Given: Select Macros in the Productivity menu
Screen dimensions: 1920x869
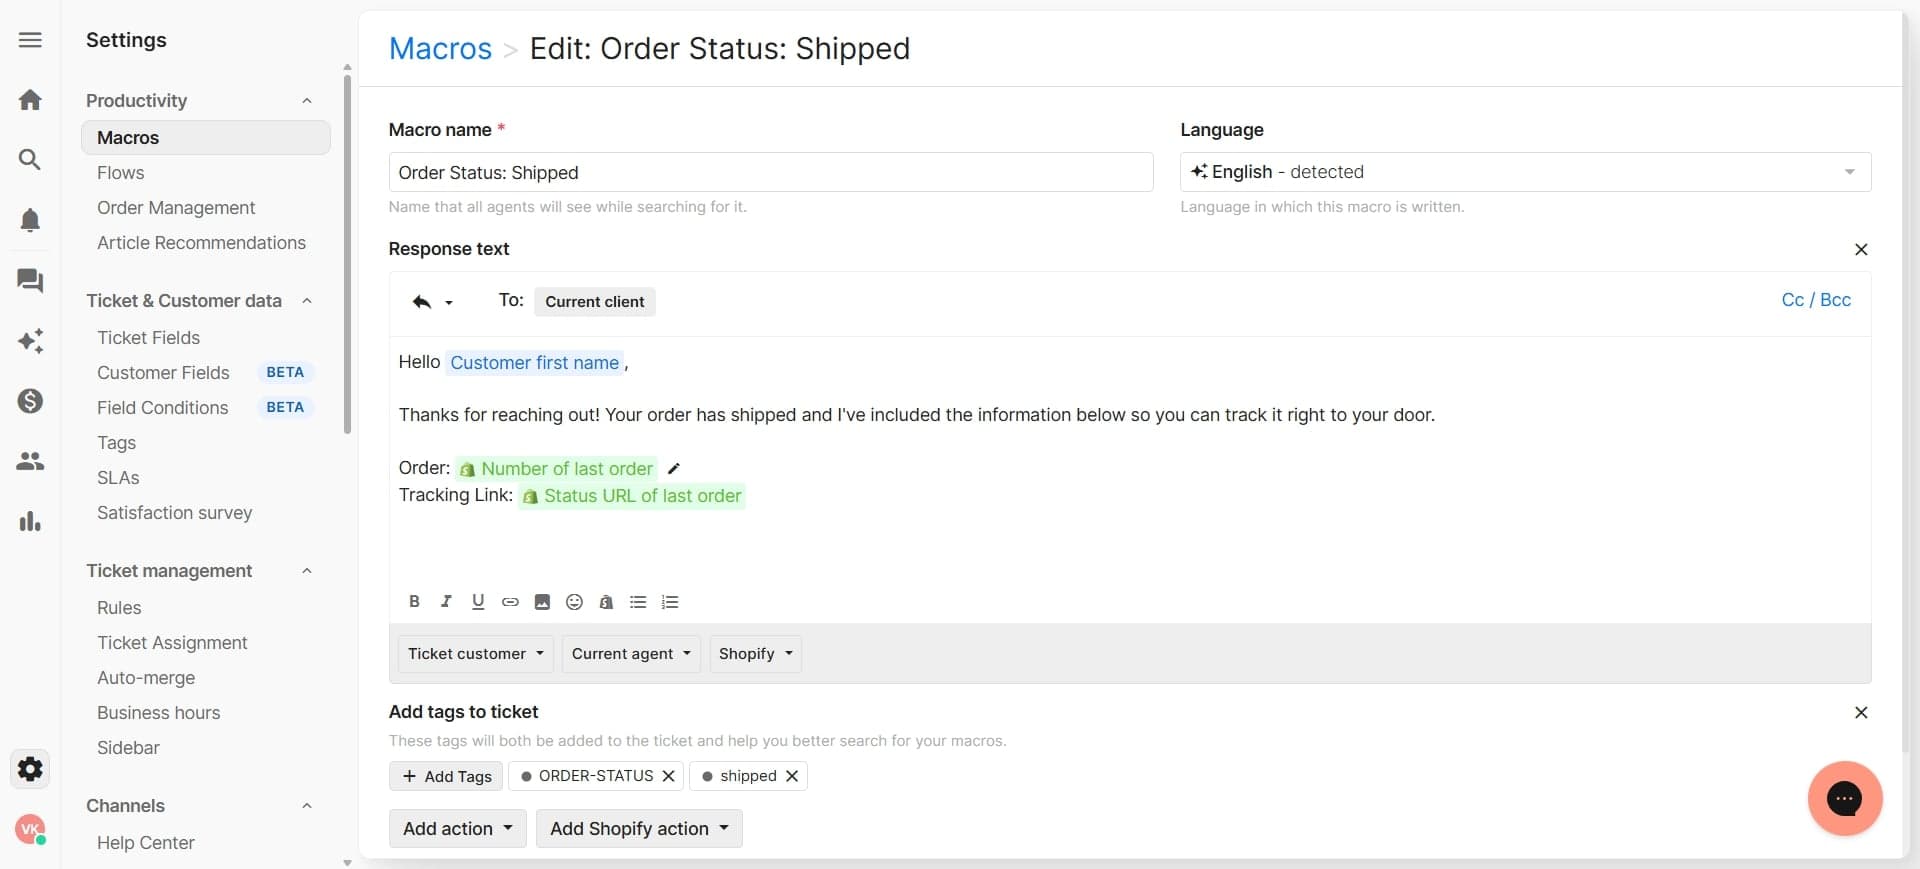Looking at the screenshot, I should point(128,138).
